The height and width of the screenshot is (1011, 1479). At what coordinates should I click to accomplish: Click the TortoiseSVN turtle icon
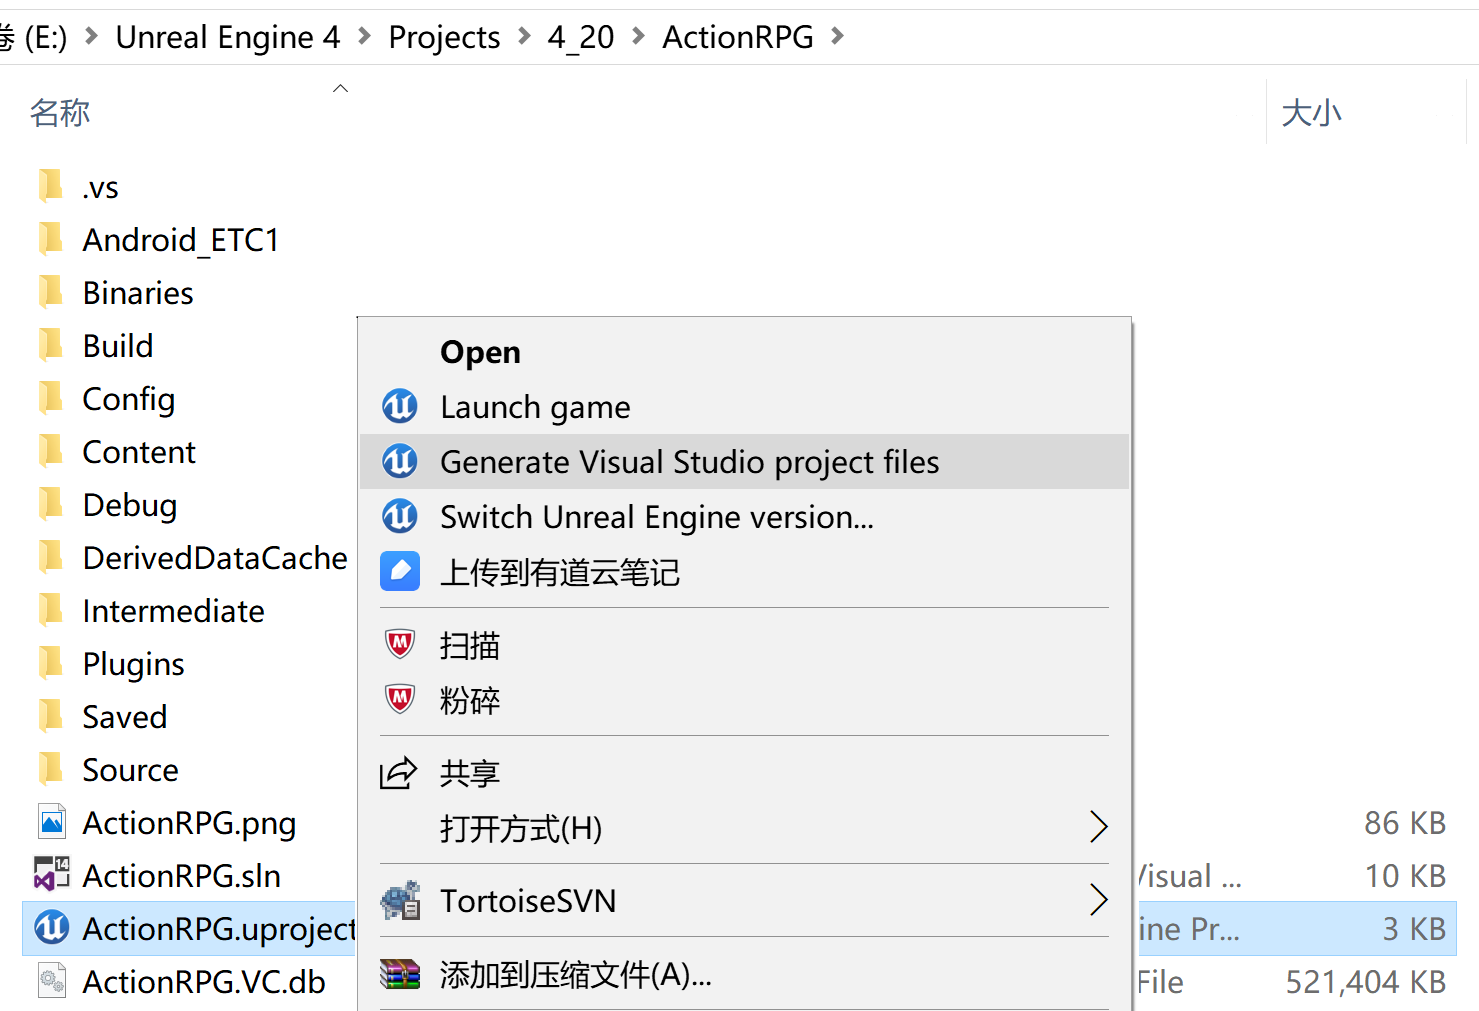[x=400, y=901]
